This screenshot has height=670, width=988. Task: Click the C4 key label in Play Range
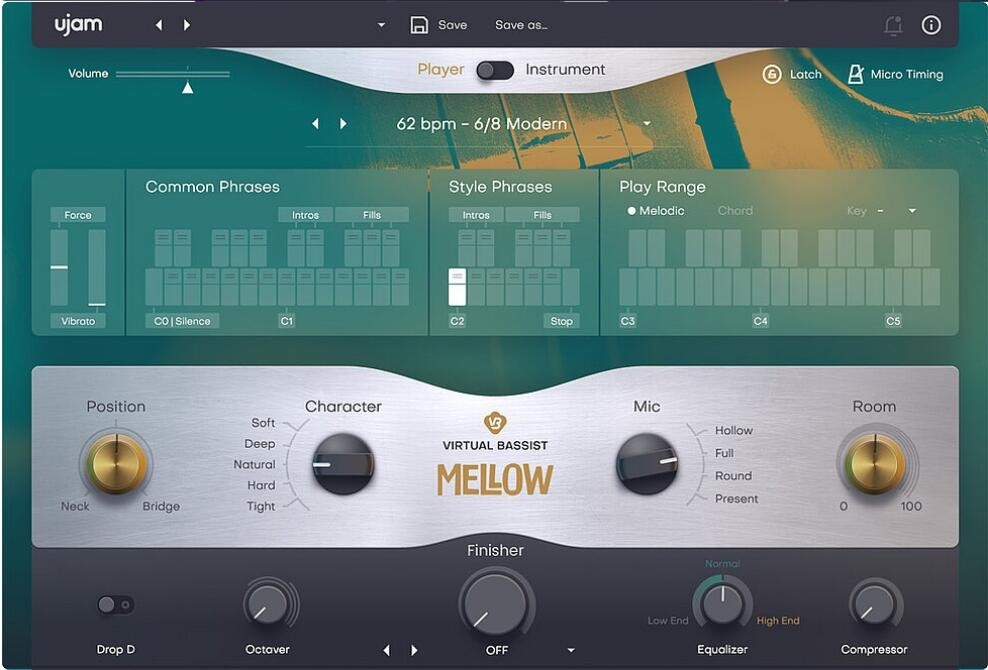click(761, 321)
